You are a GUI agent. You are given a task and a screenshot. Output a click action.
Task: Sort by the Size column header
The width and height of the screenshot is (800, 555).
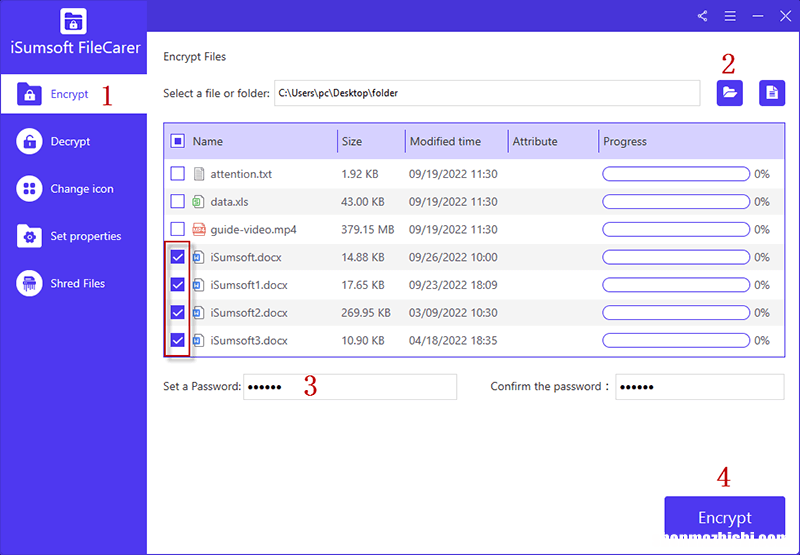tap(352, 142)
